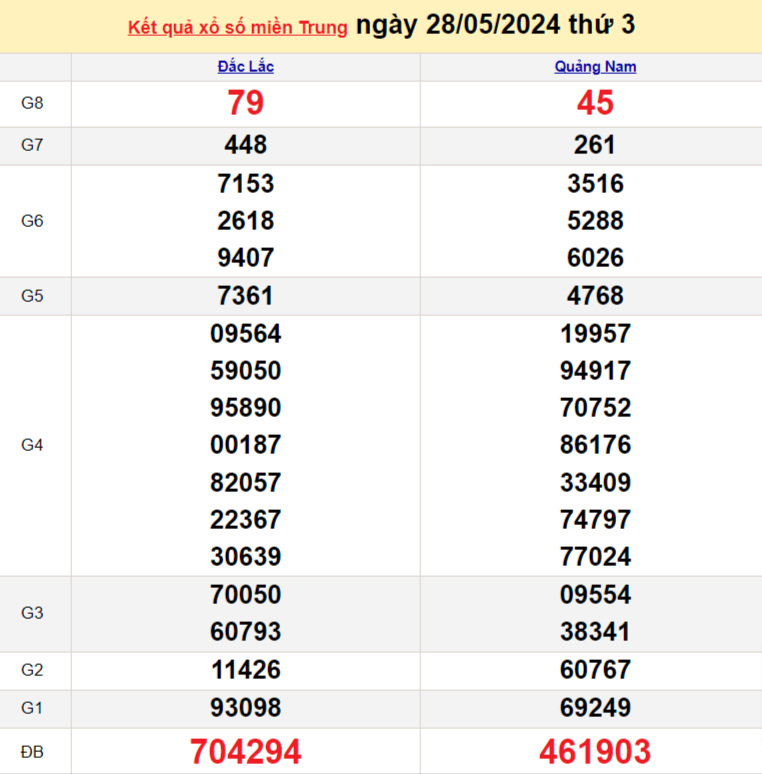The width and height of the screenshot is (762, 774).
Task: Select Đắc Lắc G1 number 93098
Action: [x=245, y=708]
